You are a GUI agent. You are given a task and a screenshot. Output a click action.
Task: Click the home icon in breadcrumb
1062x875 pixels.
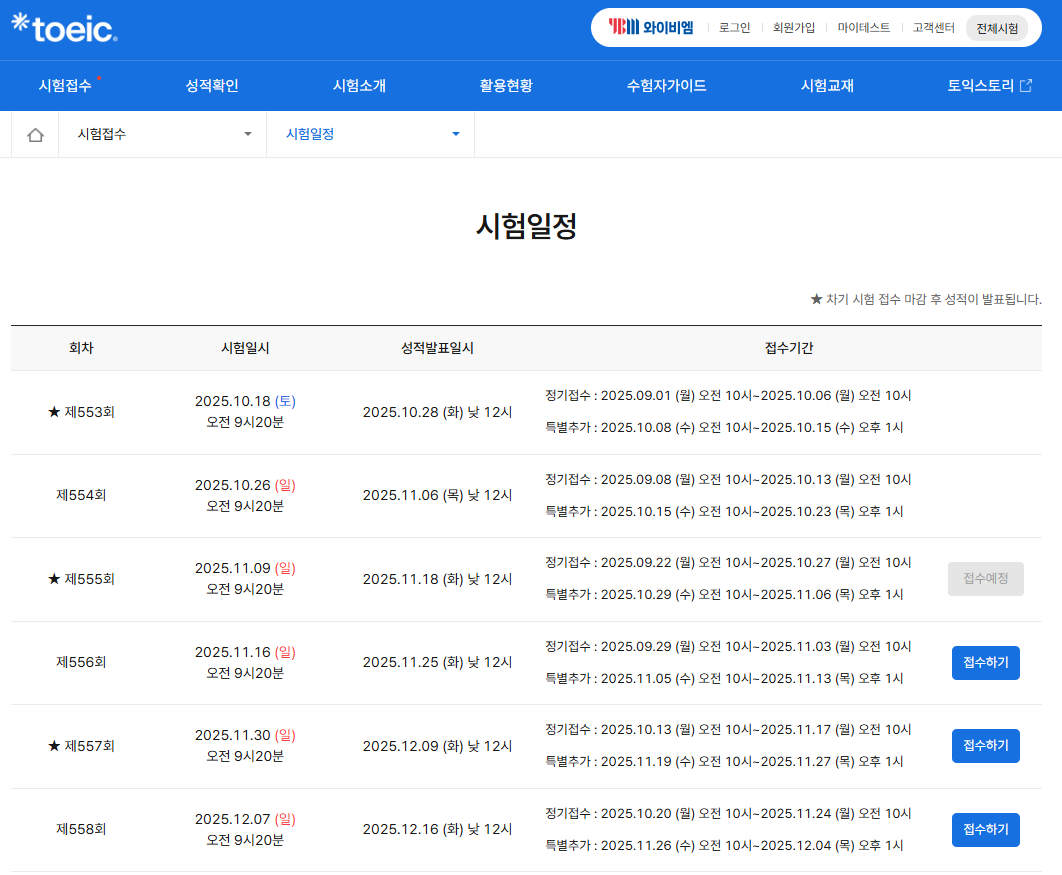coord(35,134)
